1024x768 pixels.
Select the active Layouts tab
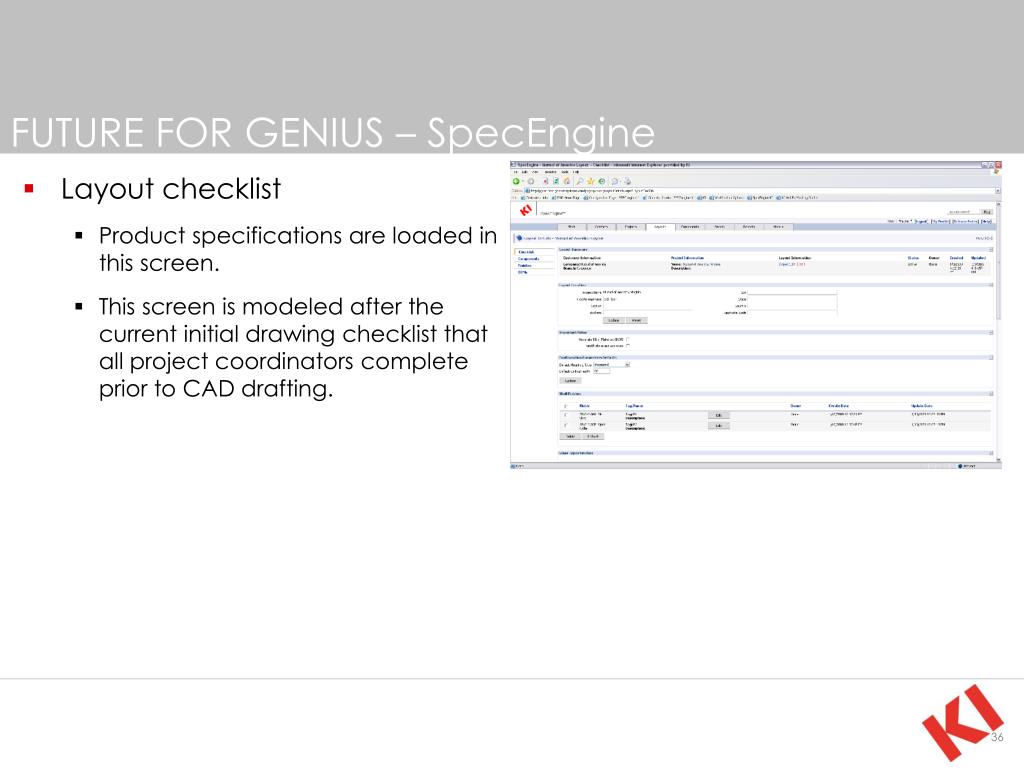click(660, 227)
